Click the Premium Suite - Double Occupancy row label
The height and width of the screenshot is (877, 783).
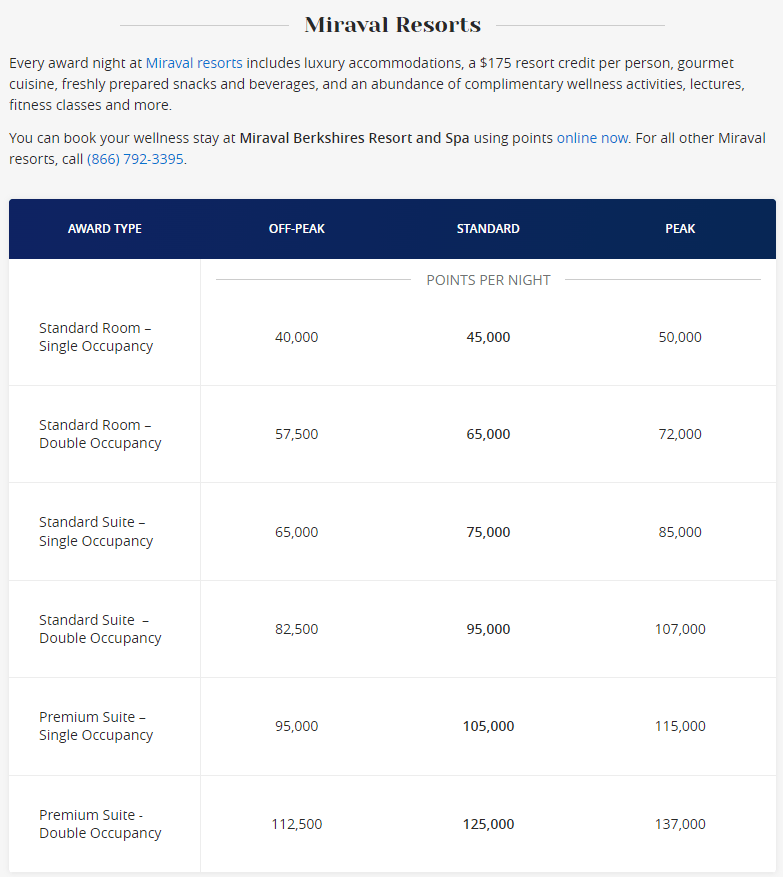click(100, 824)
